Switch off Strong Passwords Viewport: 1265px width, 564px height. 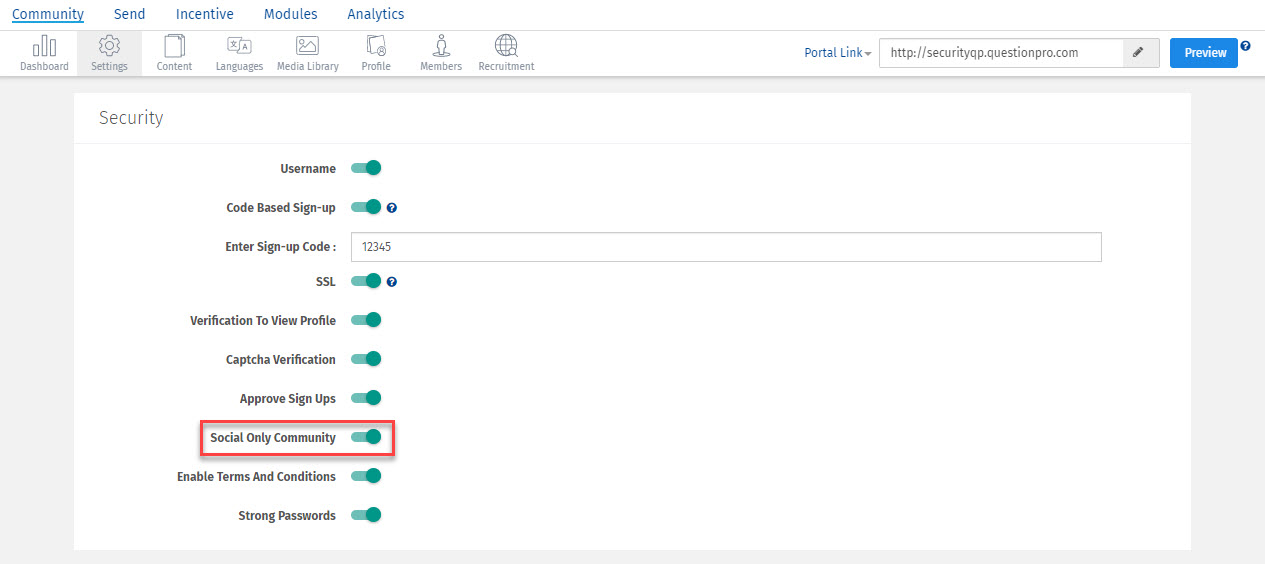(x=367, y=515)
